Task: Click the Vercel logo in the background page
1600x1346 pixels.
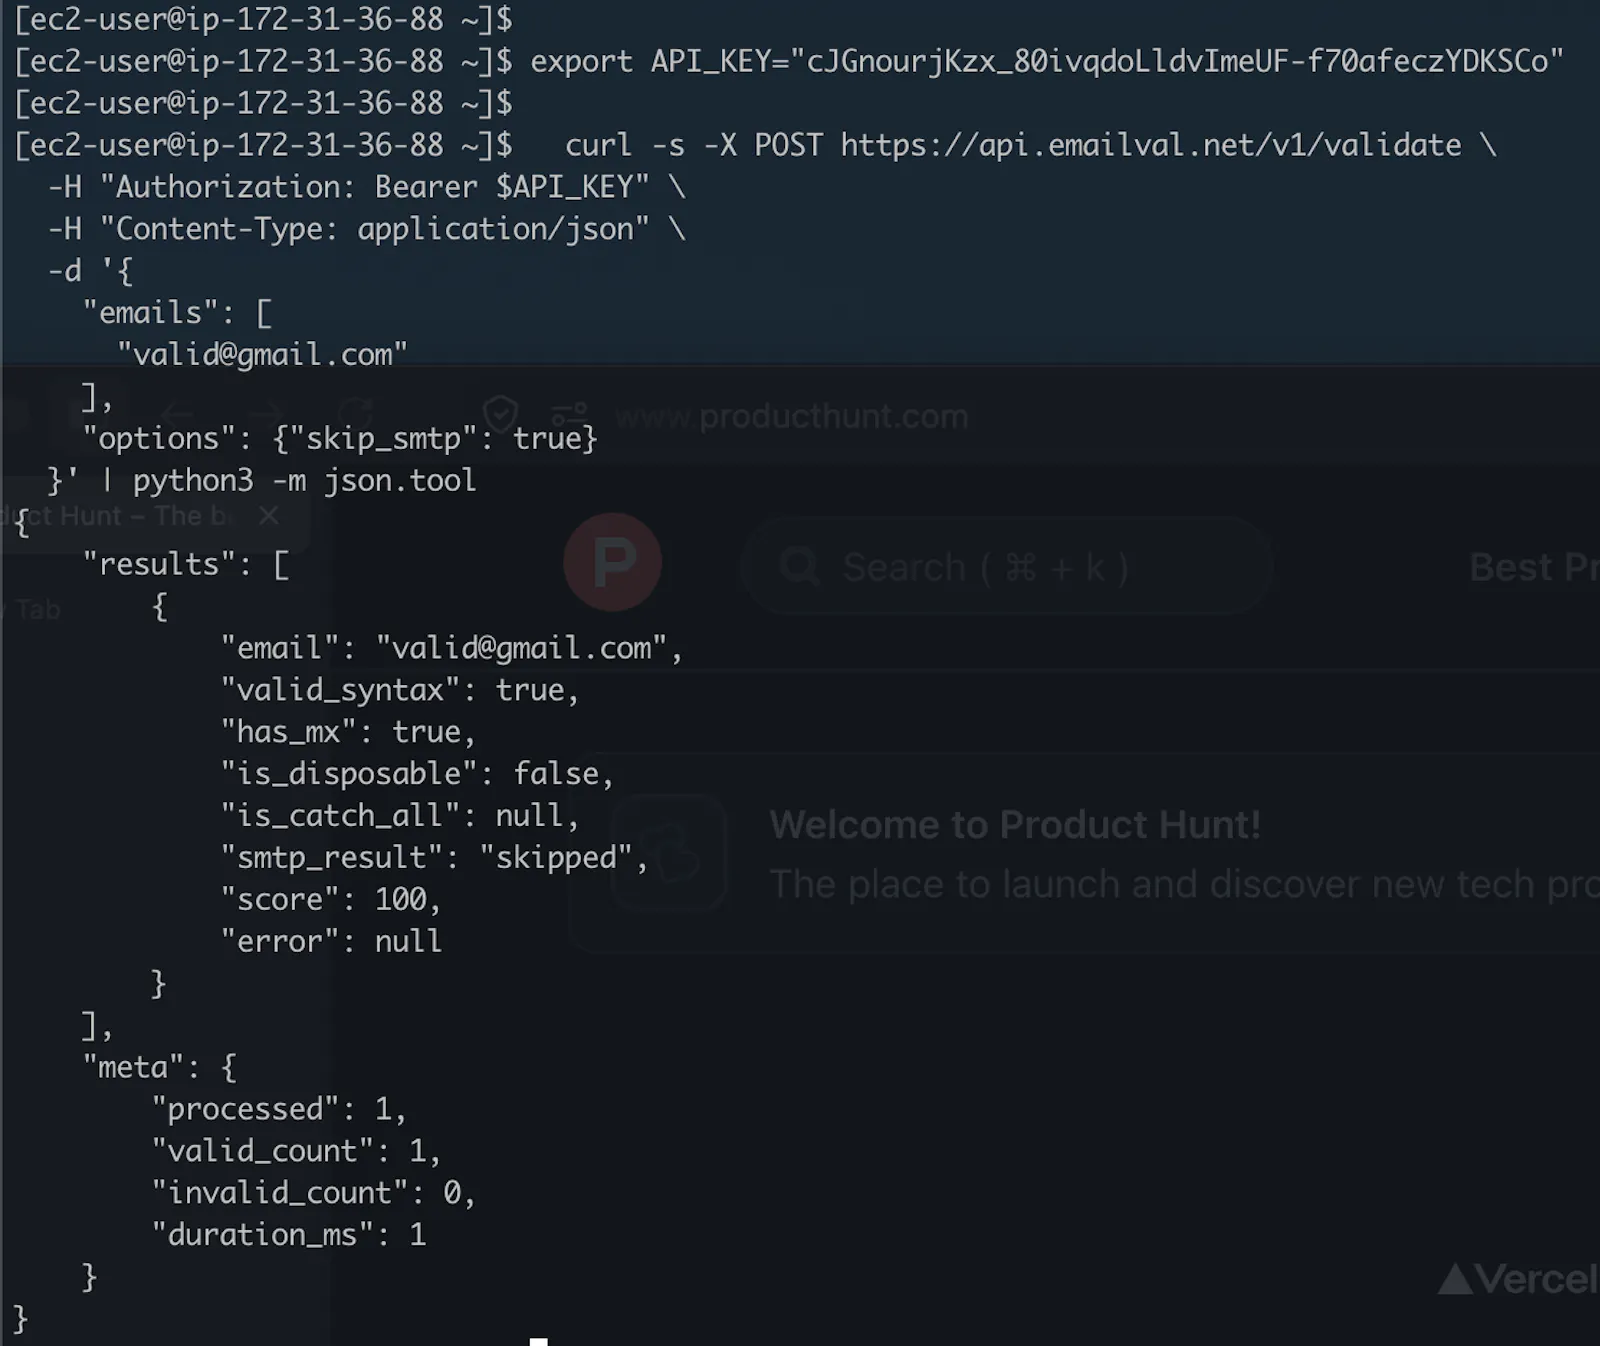Action: 1518,1279
